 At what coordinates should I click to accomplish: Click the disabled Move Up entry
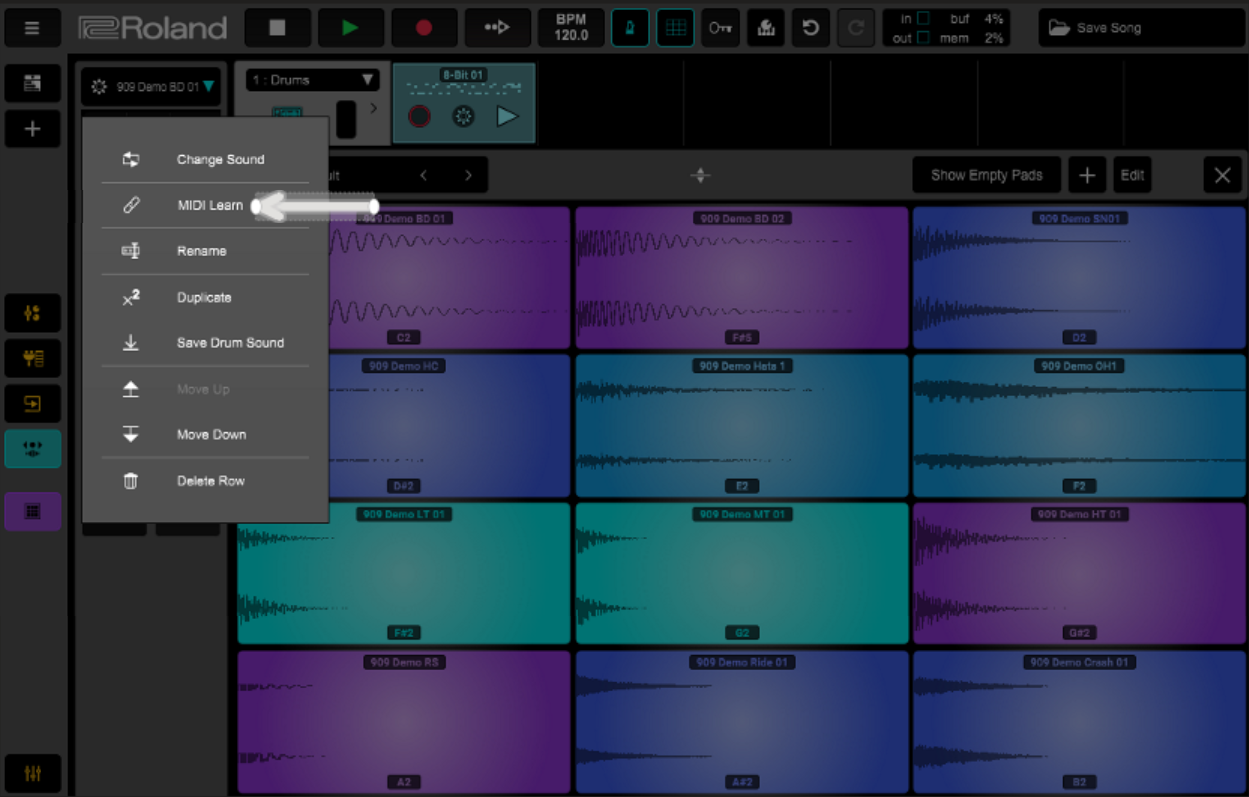click(205, 389)
